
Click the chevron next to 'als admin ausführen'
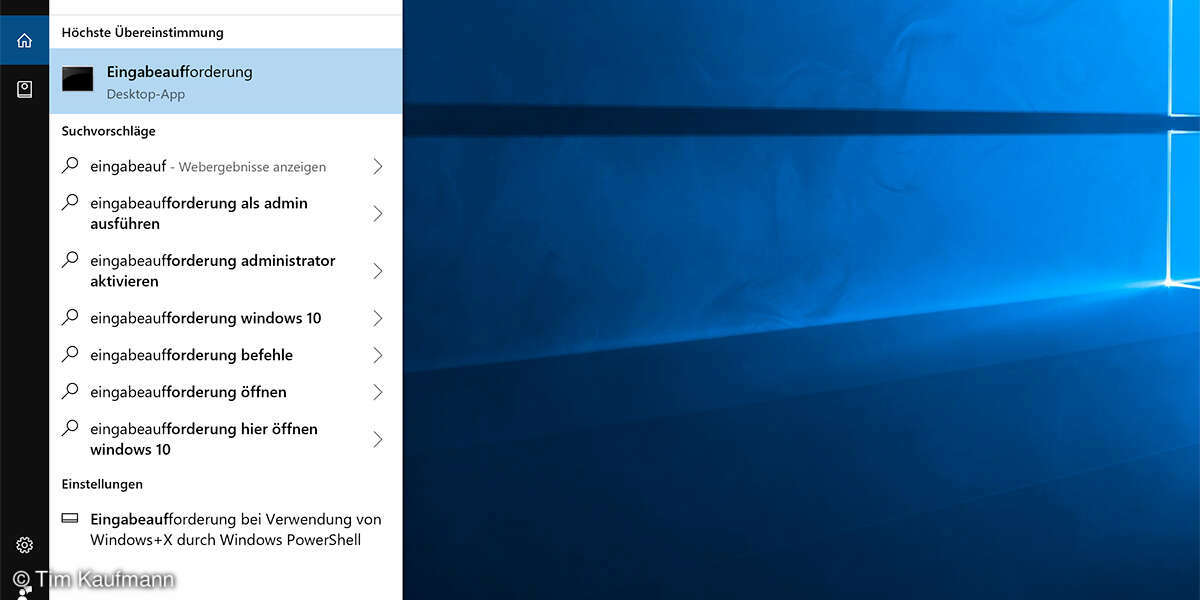pos(378,213)
